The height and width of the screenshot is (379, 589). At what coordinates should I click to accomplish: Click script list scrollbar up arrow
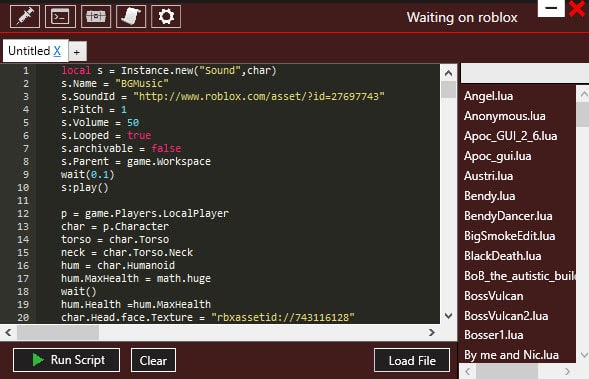(584, 94)
